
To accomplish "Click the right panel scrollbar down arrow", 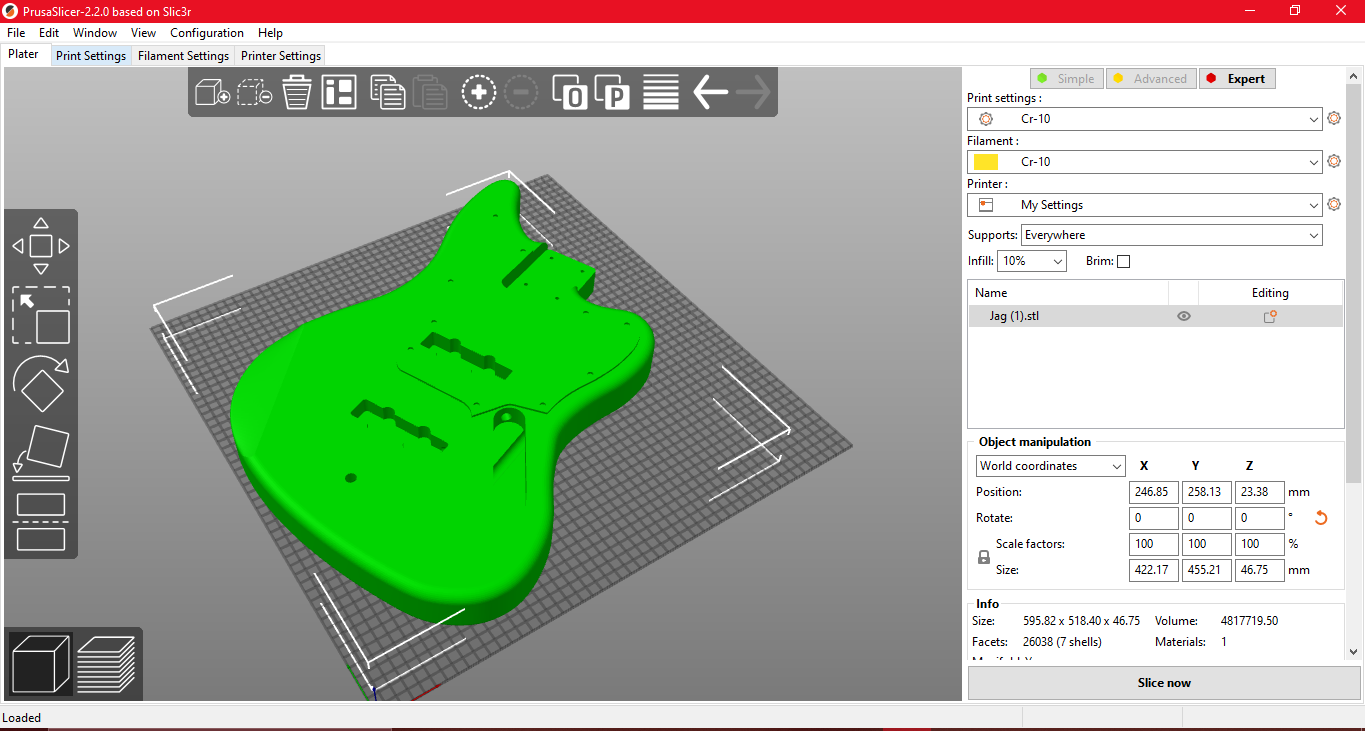I will pyautogui.click(x=1353, y=651).
